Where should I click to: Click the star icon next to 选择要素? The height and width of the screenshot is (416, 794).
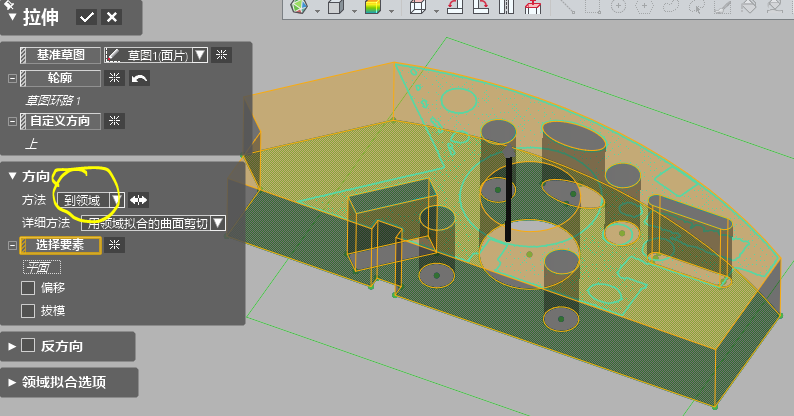114,245
